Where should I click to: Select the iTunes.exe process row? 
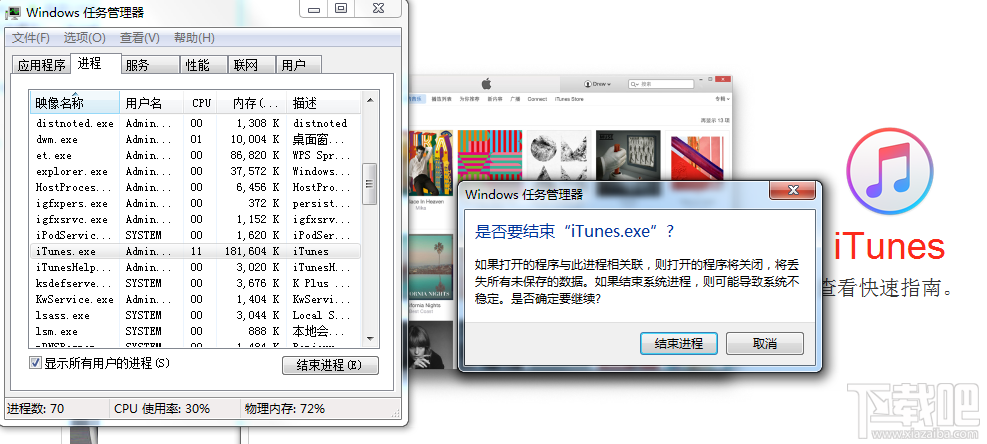tap(195, 251)
